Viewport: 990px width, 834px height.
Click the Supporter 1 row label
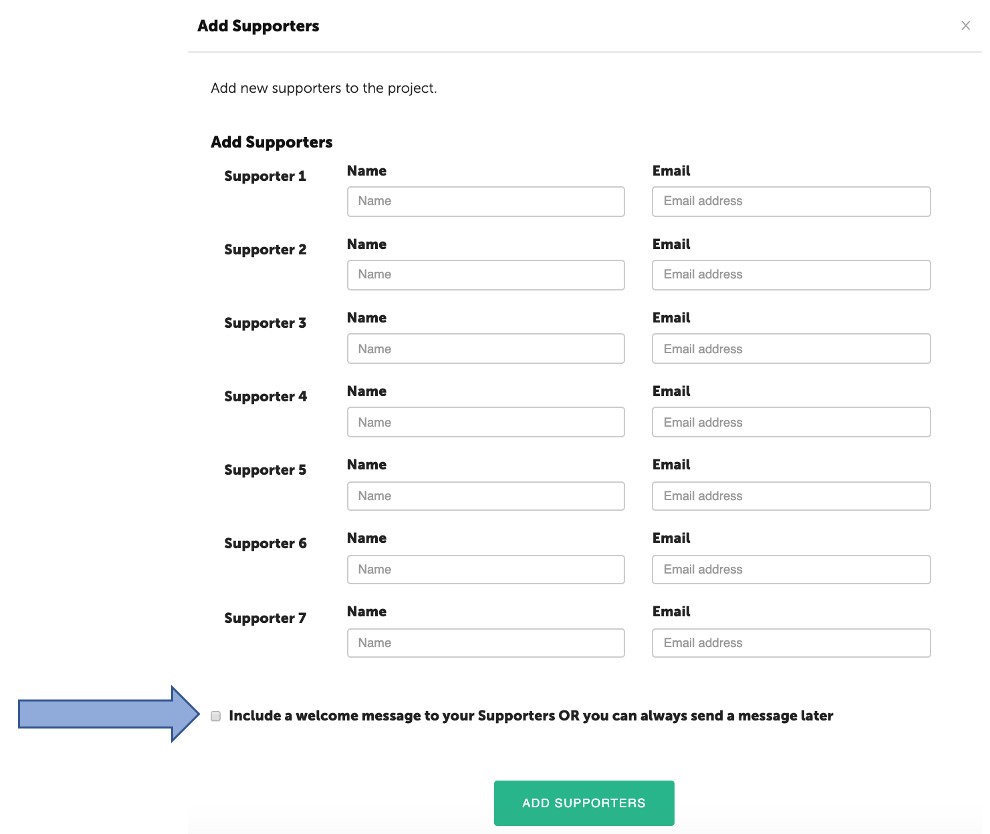click(265, 177)
